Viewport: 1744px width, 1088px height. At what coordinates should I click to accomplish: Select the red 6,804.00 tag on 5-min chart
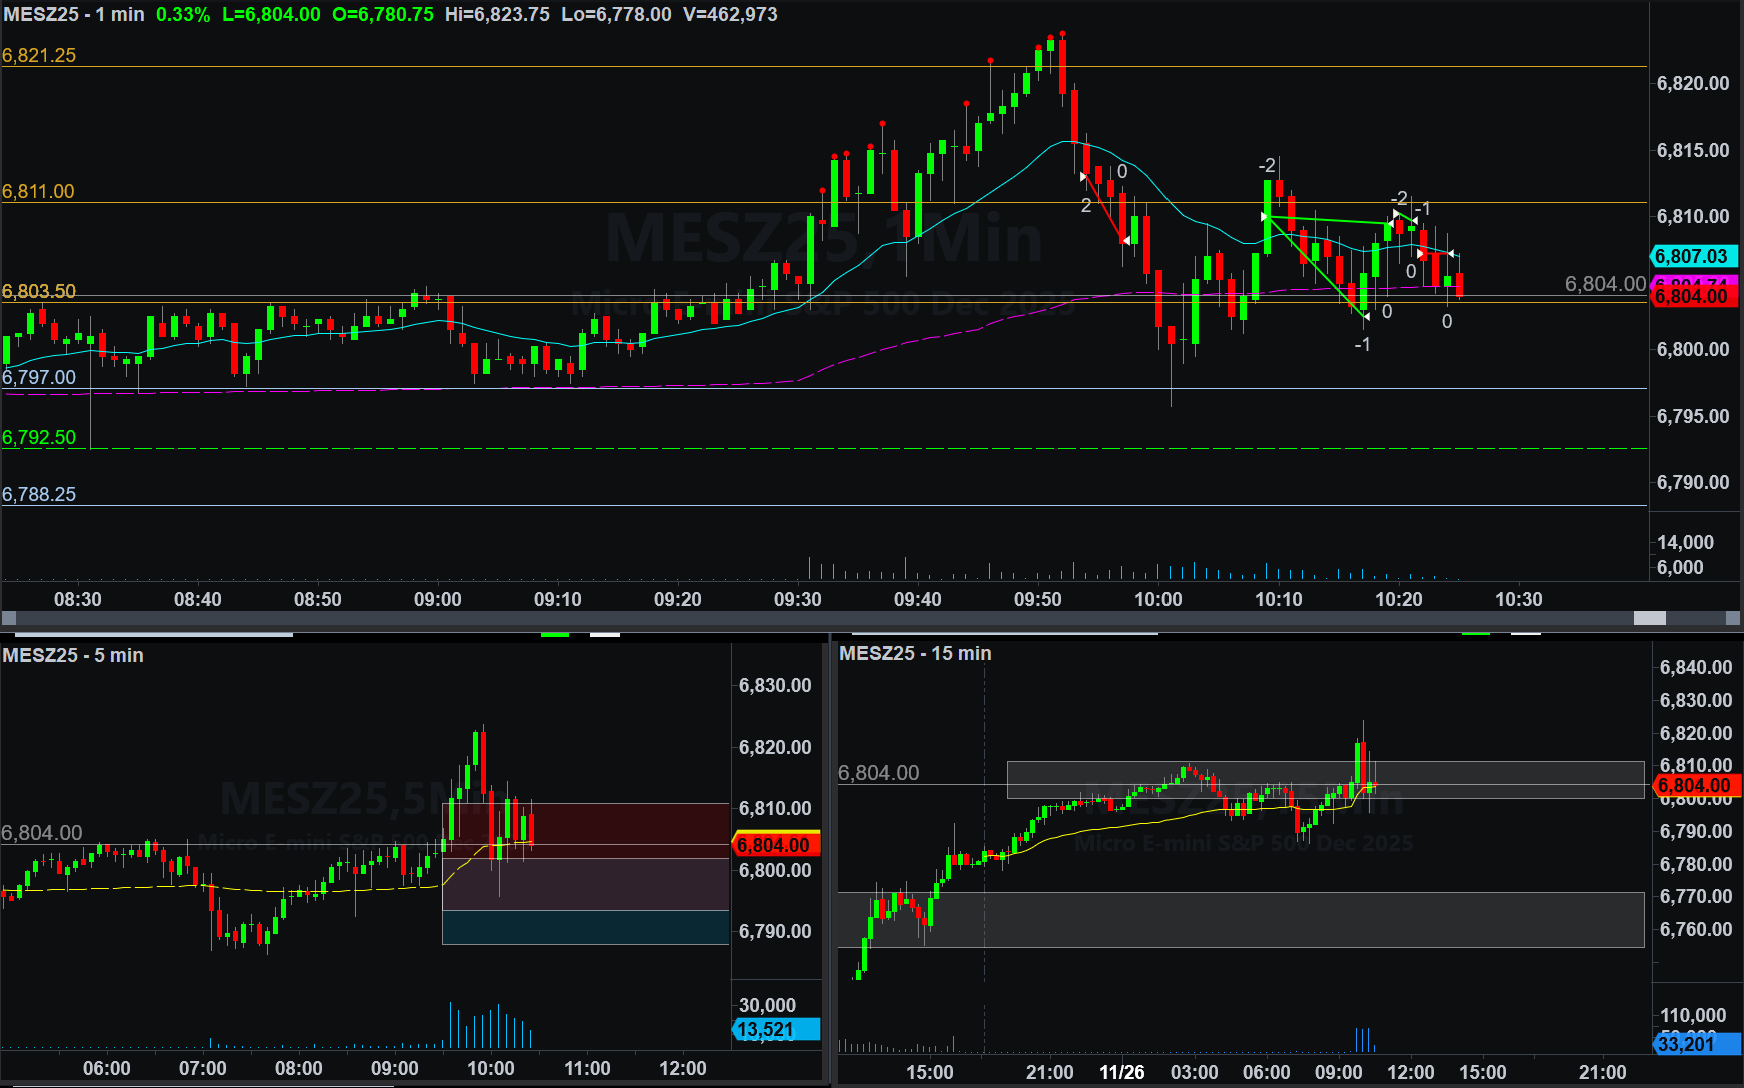pyautogui.click(x=775, y=845)
